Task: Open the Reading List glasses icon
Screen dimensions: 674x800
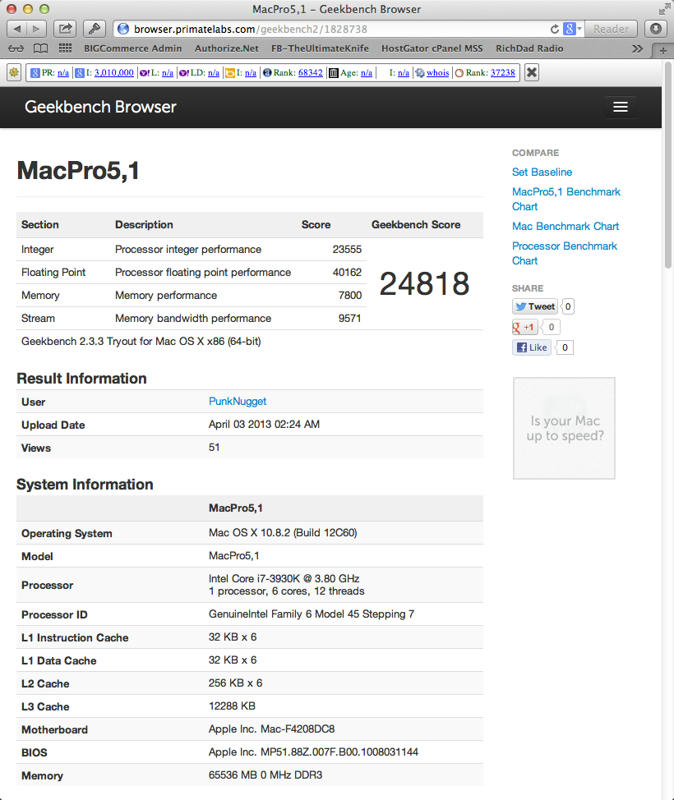Action: 16,48
